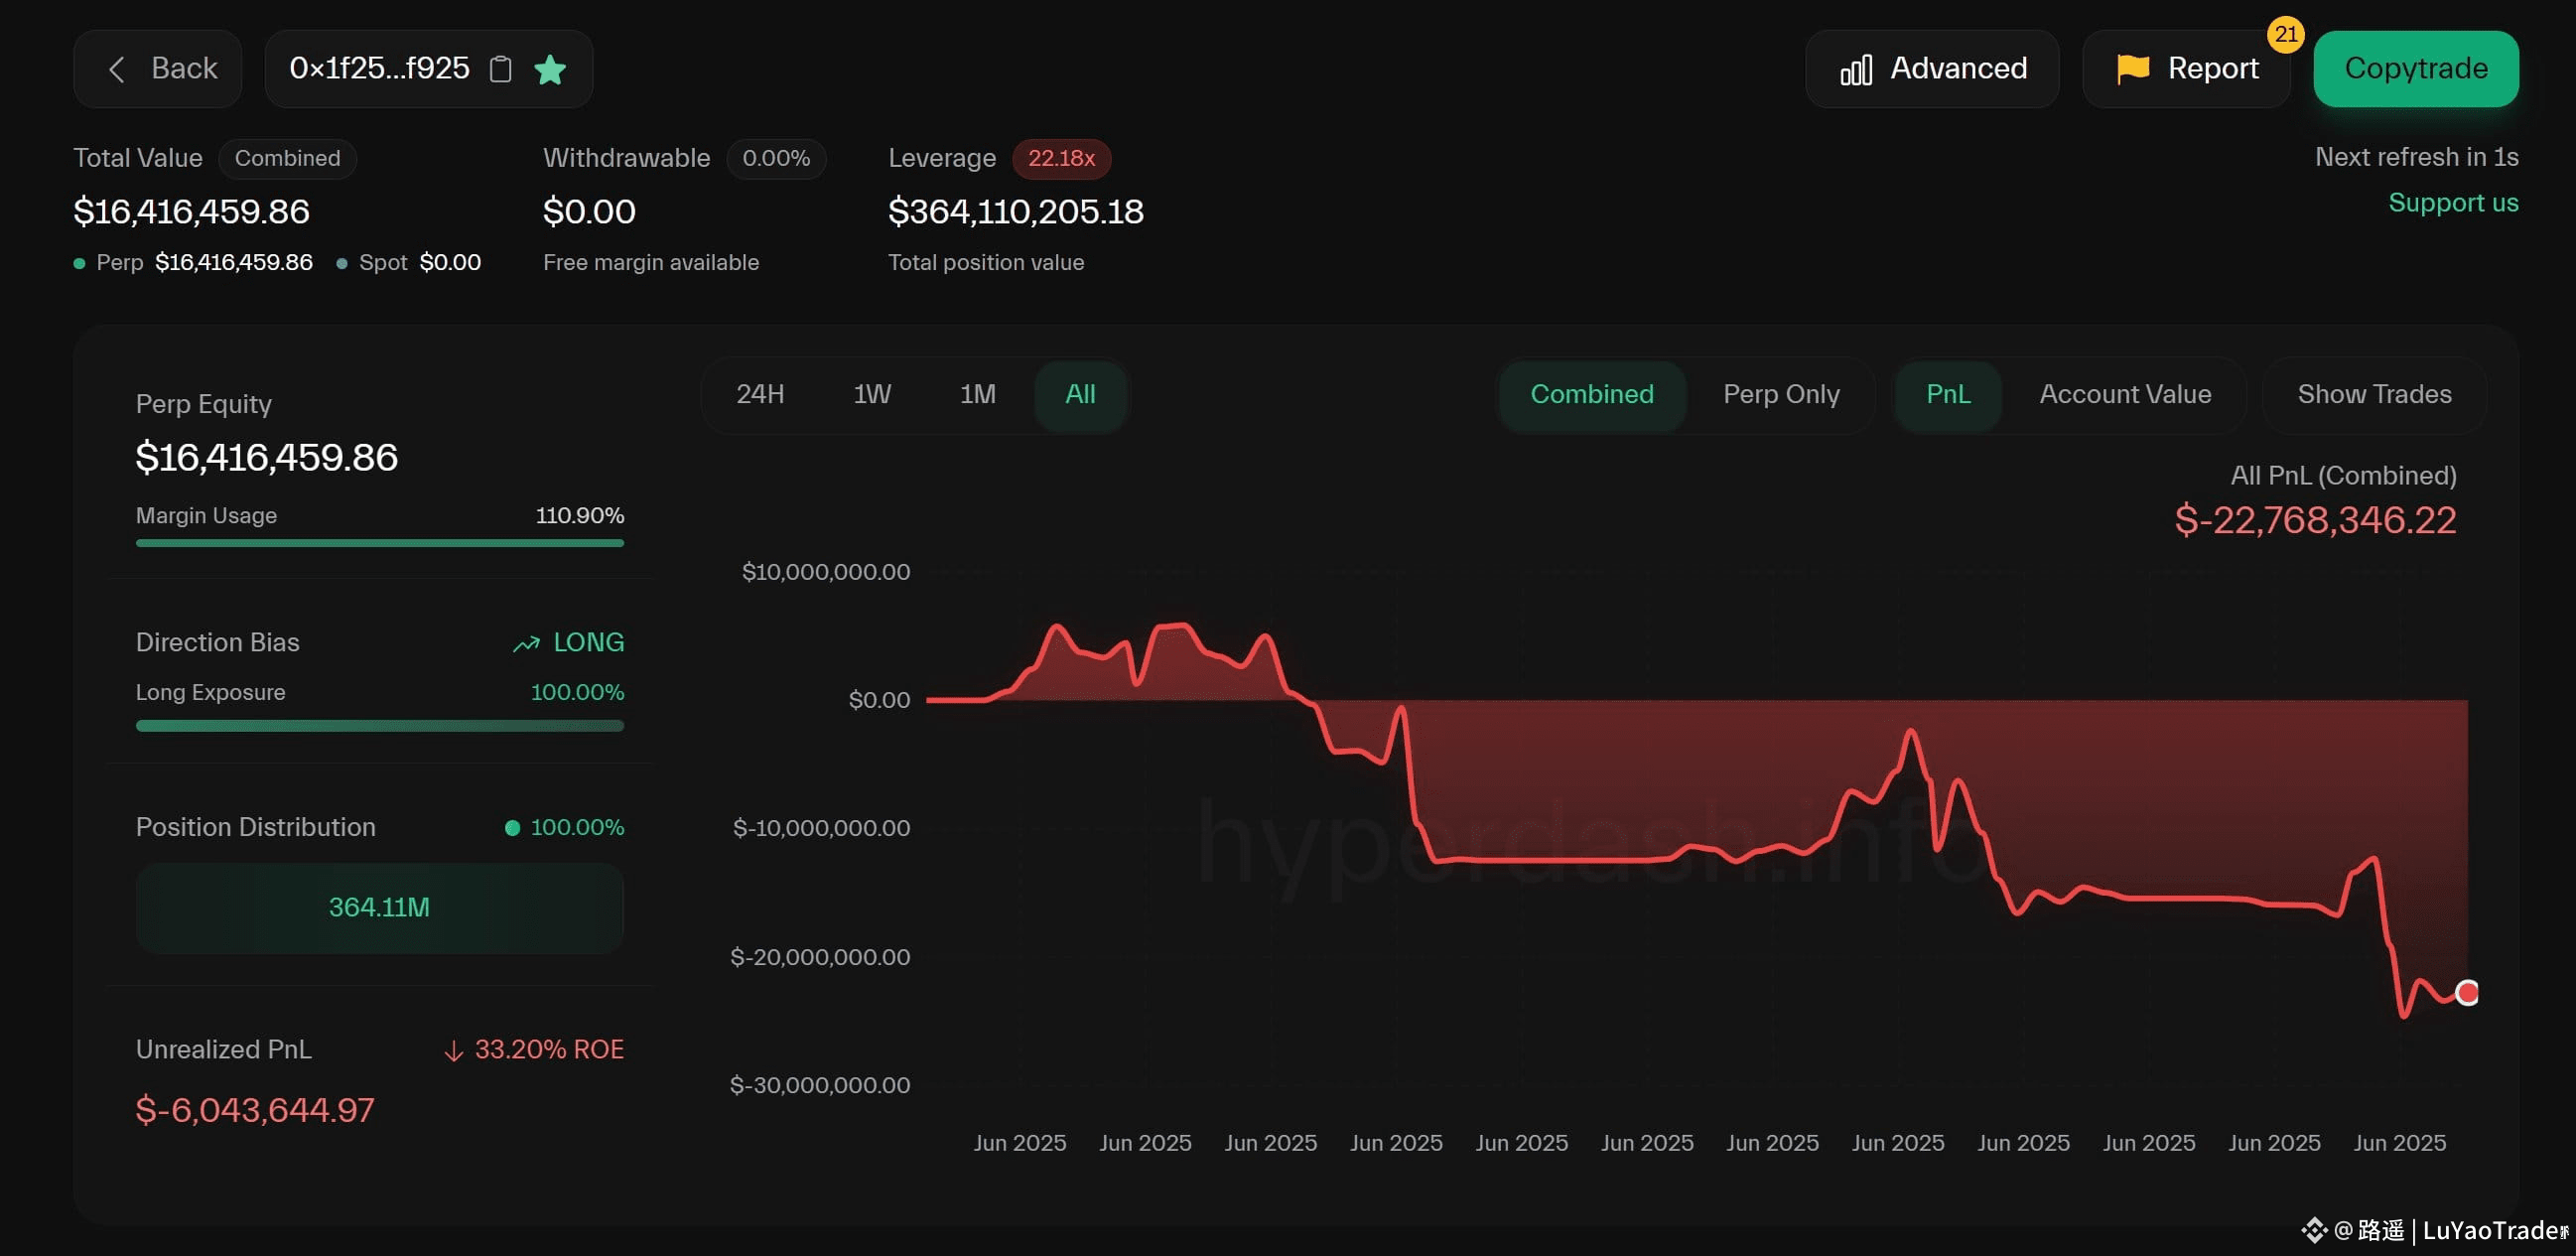The image size is (2576, 1256).
Task: Click the 22.18x leverage badge
Action: pos(1061,159)
